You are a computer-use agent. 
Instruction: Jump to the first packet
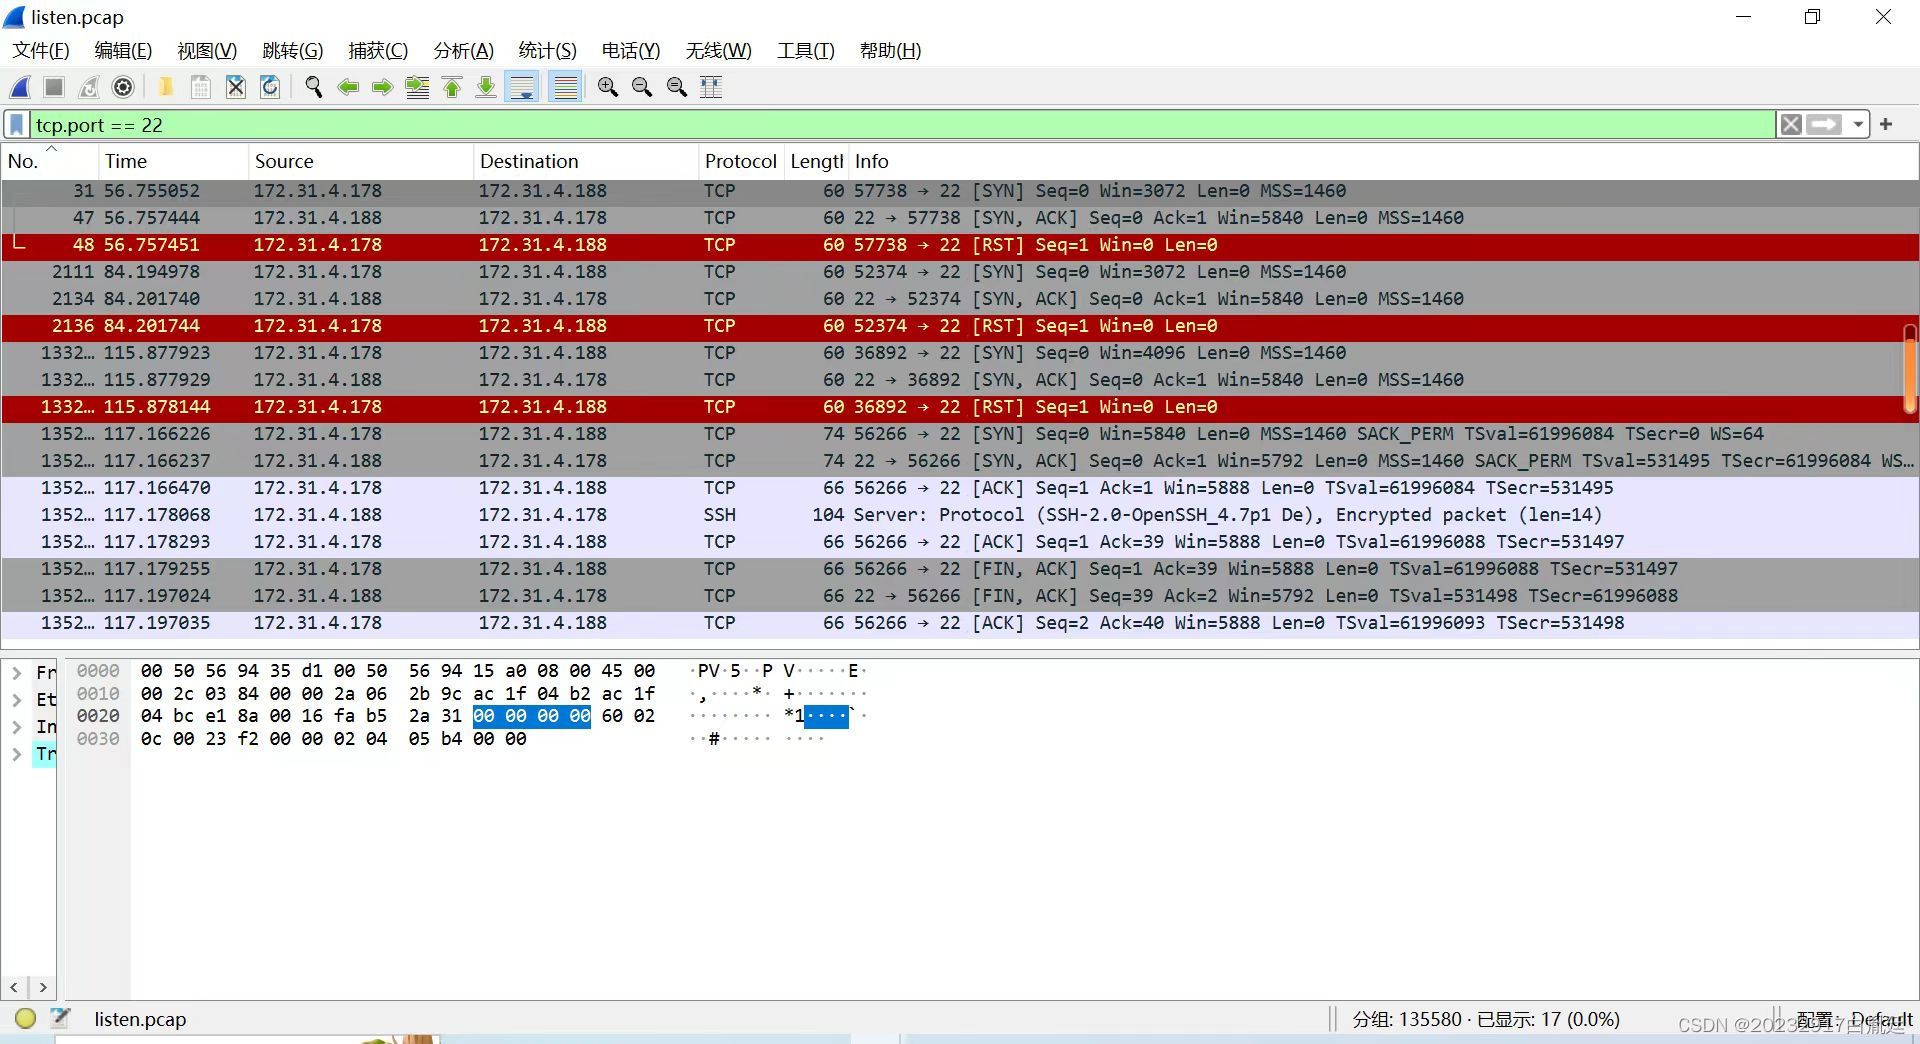[x=452, y=87]
